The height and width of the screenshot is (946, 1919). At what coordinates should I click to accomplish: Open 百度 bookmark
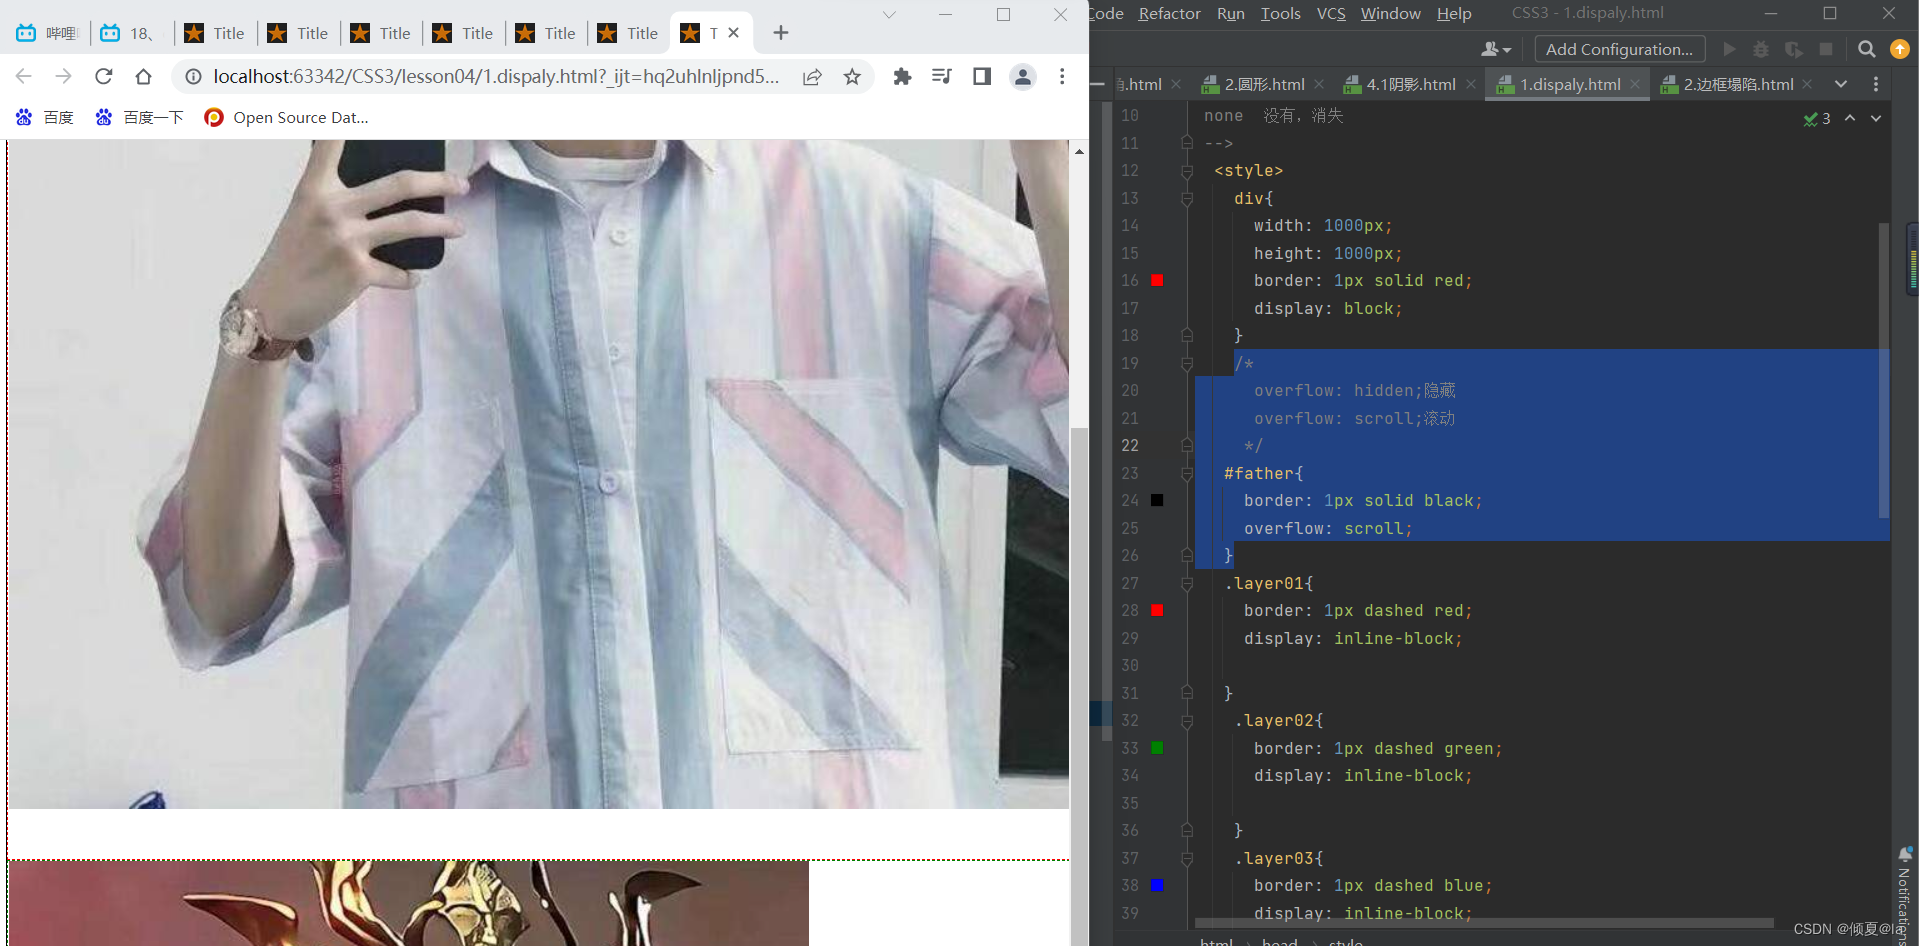click(x=45, y=117)
